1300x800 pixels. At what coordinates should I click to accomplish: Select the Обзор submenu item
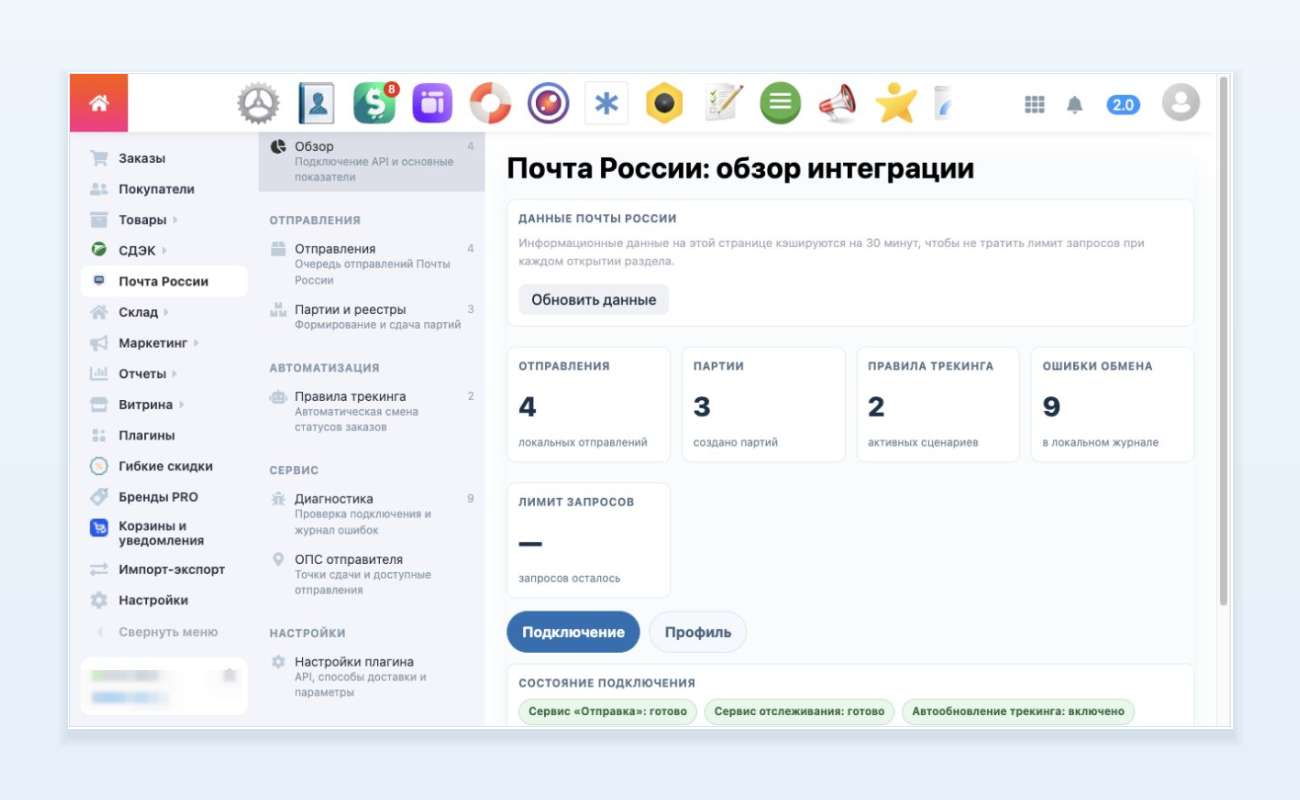click(x=372, y=161)
